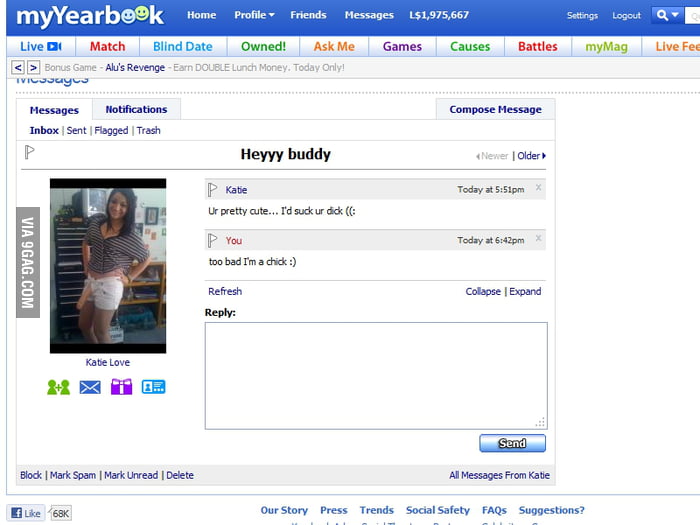Click inside the Reply text box

coord(375,375)
